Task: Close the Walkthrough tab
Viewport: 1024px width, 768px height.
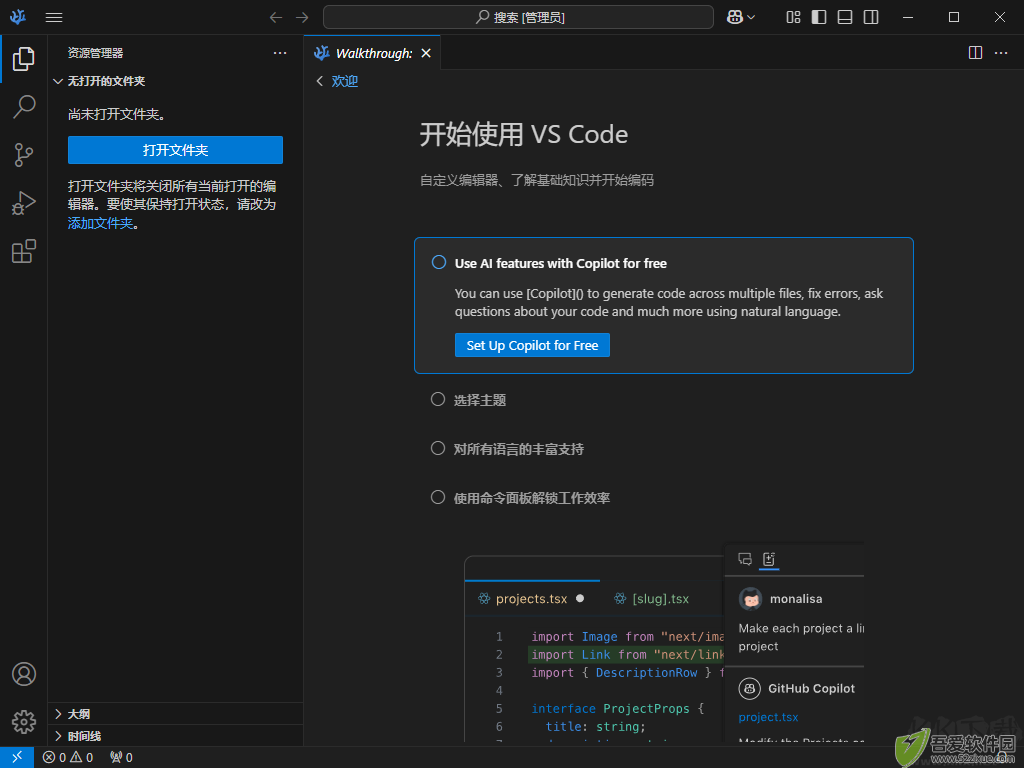Action: (426, 53)
